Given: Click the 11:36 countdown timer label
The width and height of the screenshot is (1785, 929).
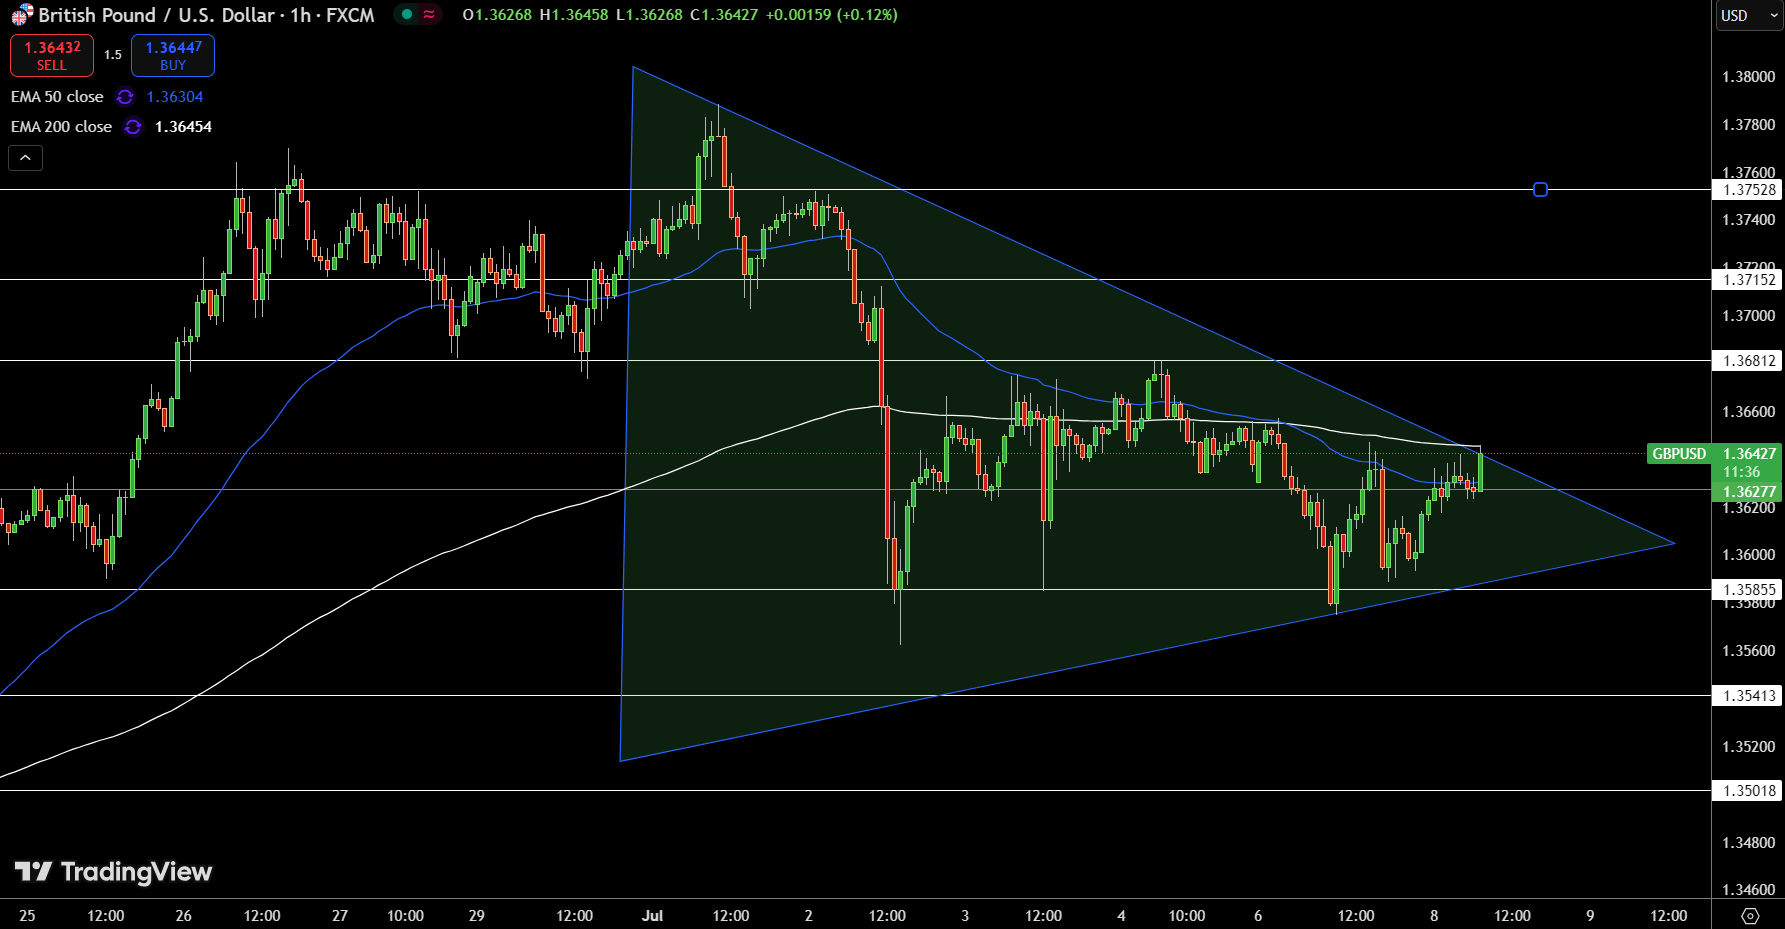Looking at the screenshot, I should pyautogui.click(x=1742, y=472).
